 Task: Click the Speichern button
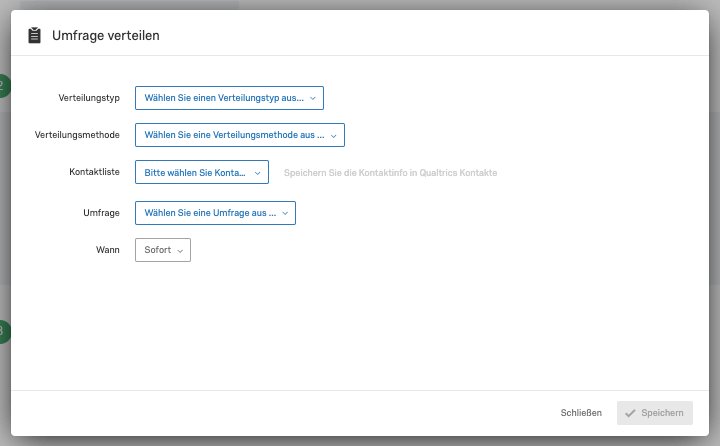655,413
